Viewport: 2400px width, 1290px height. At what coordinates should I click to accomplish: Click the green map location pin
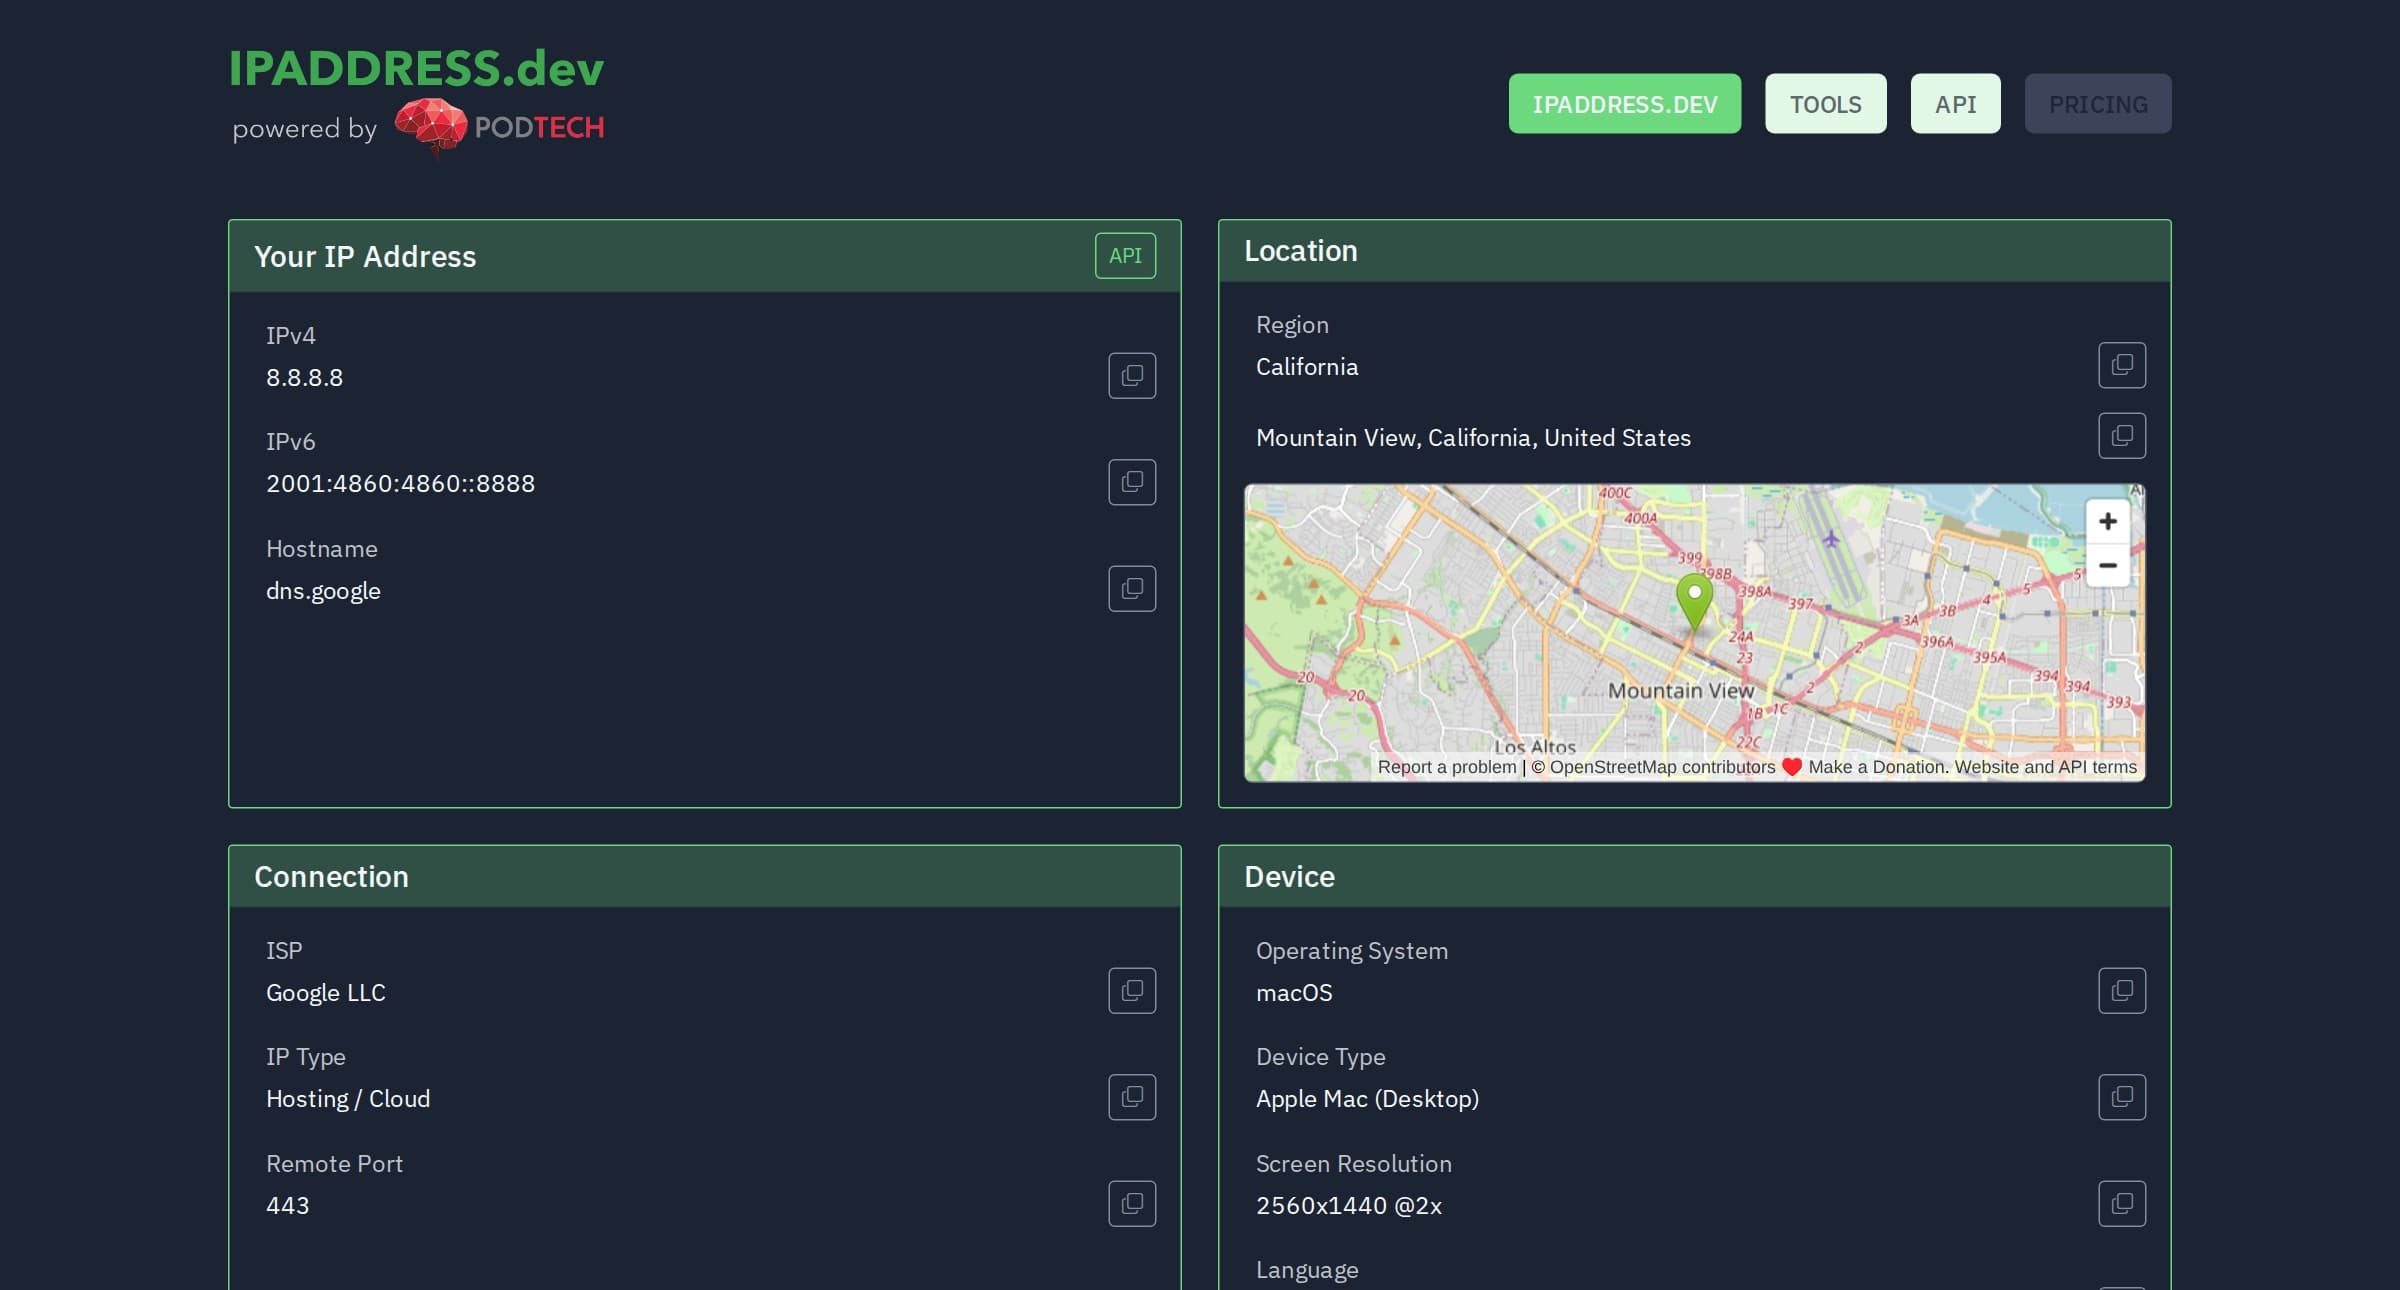point(1694,600)
